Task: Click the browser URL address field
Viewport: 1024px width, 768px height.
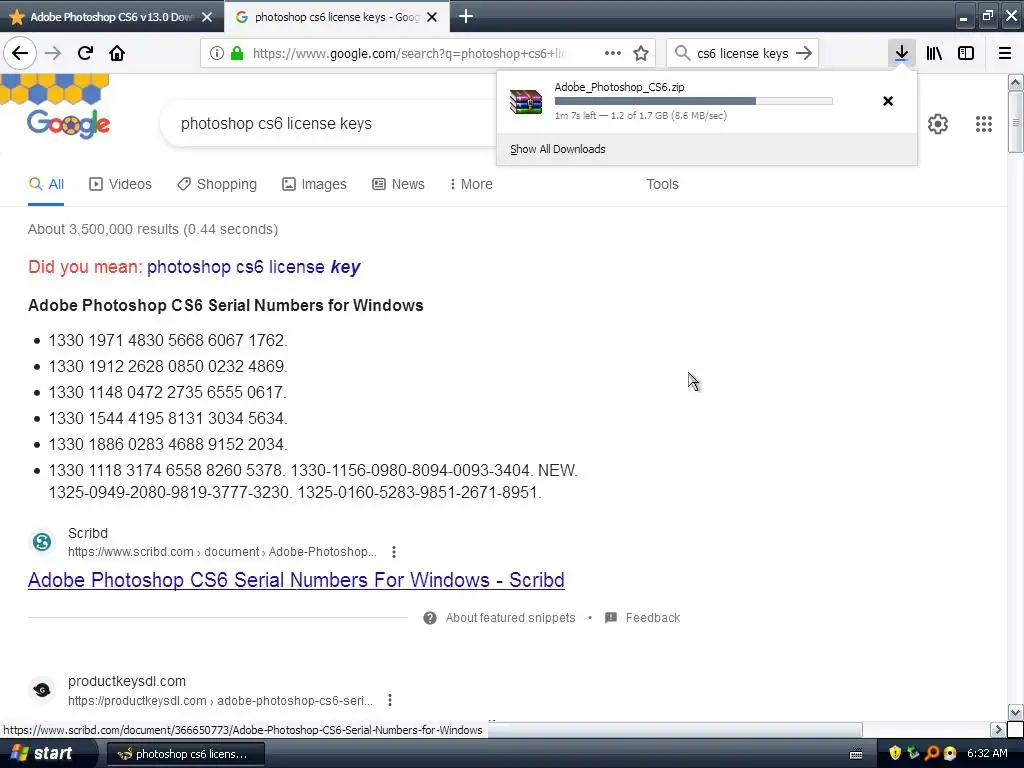Action: (408, 54)
